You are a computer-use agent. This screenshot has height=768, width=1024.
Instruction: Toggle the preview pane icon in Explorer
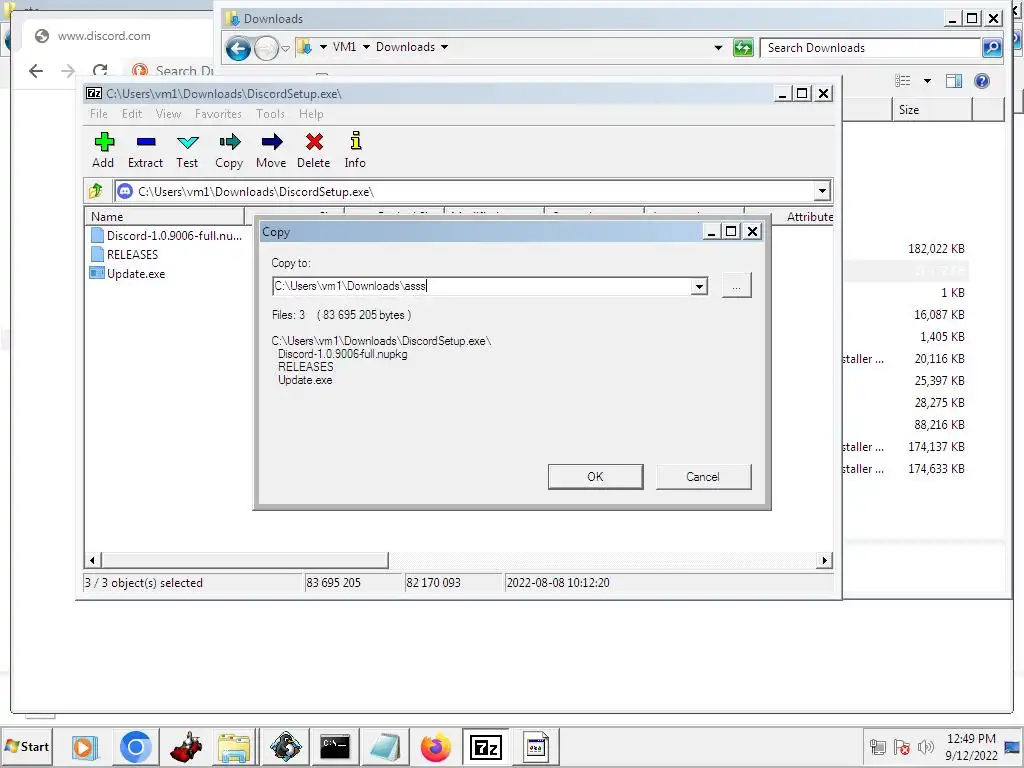[x=954, y=81]
